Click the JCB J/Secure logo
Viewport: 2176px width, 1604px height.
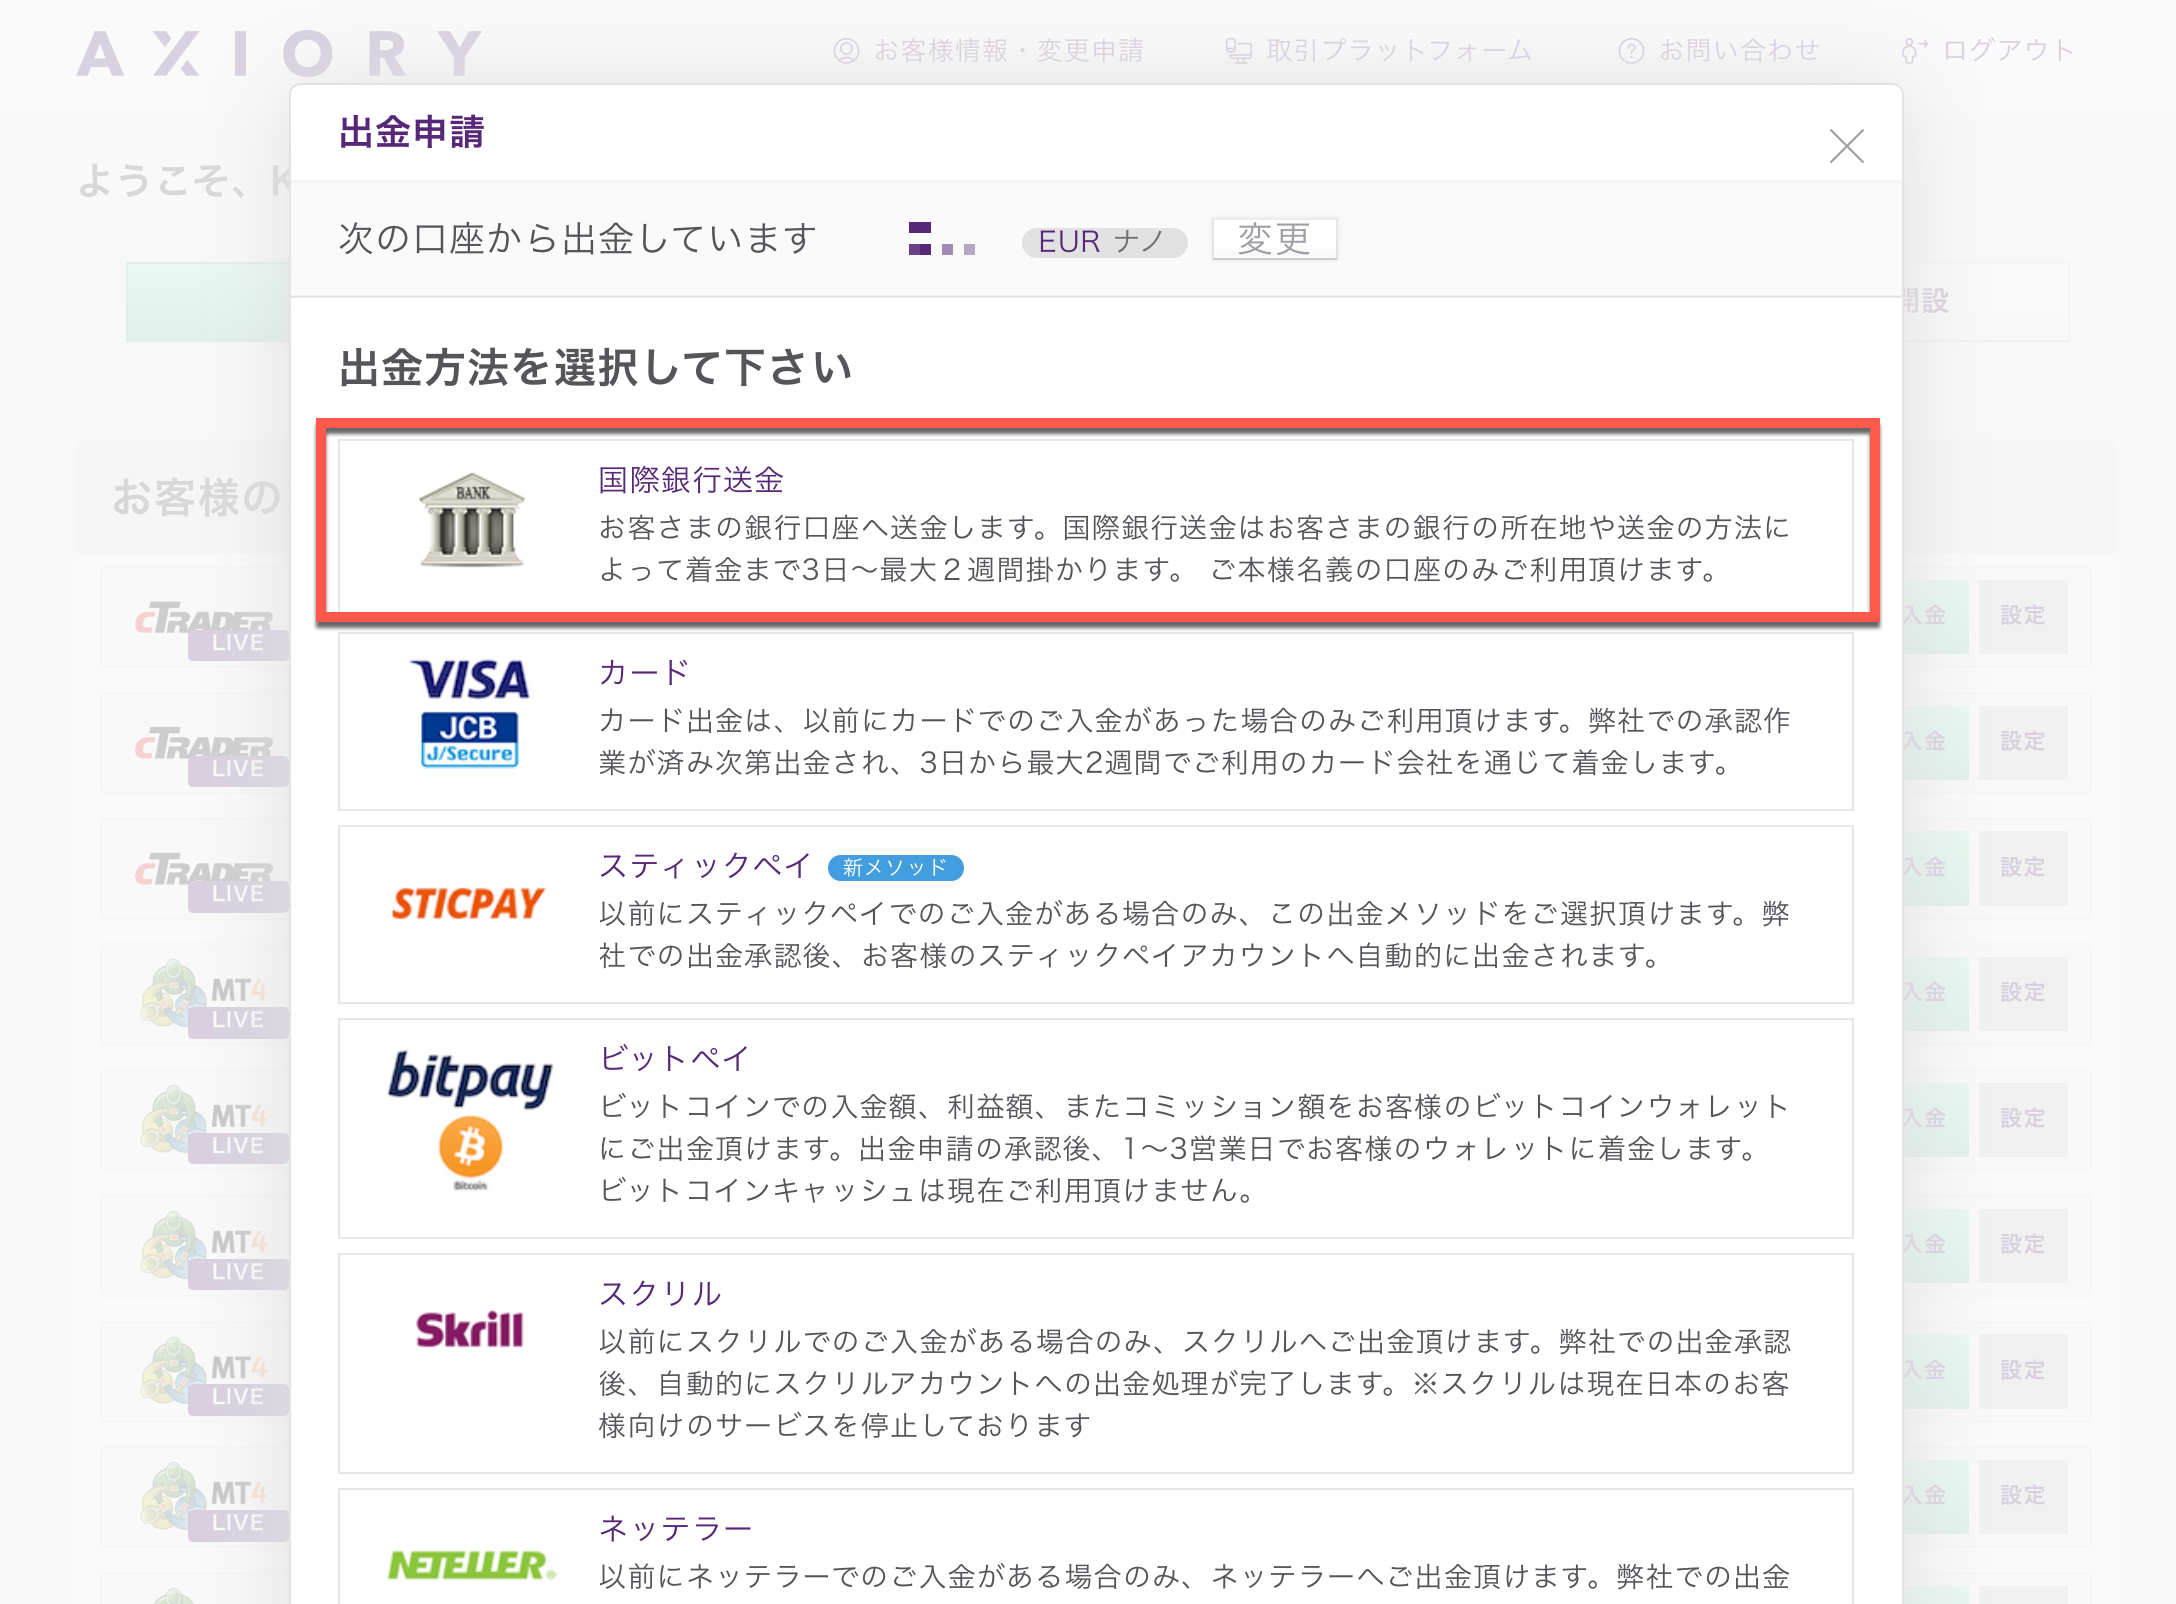pyautogui.click(x=469, y=740)
